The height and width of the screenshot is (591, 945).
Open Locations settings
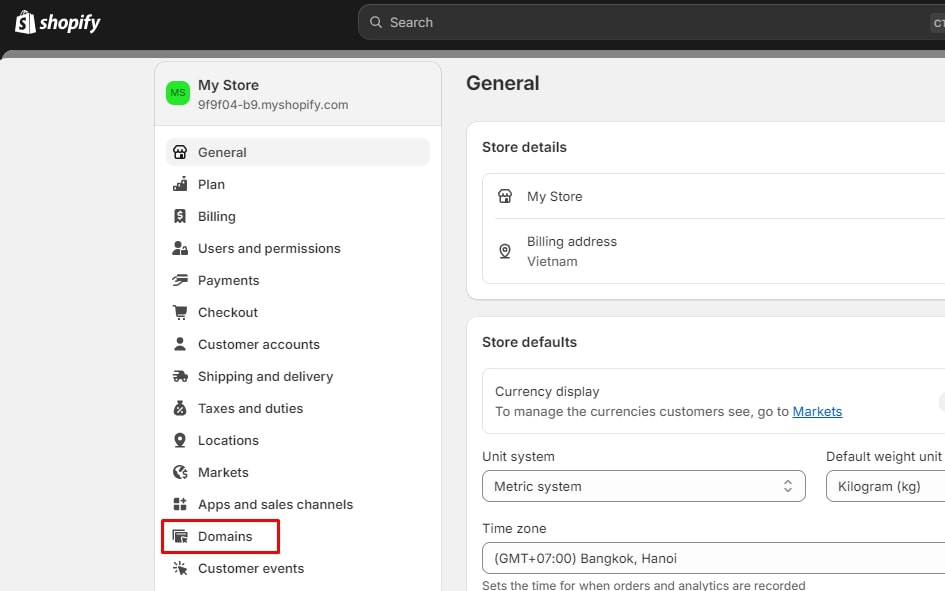click(x=298, y=440)
